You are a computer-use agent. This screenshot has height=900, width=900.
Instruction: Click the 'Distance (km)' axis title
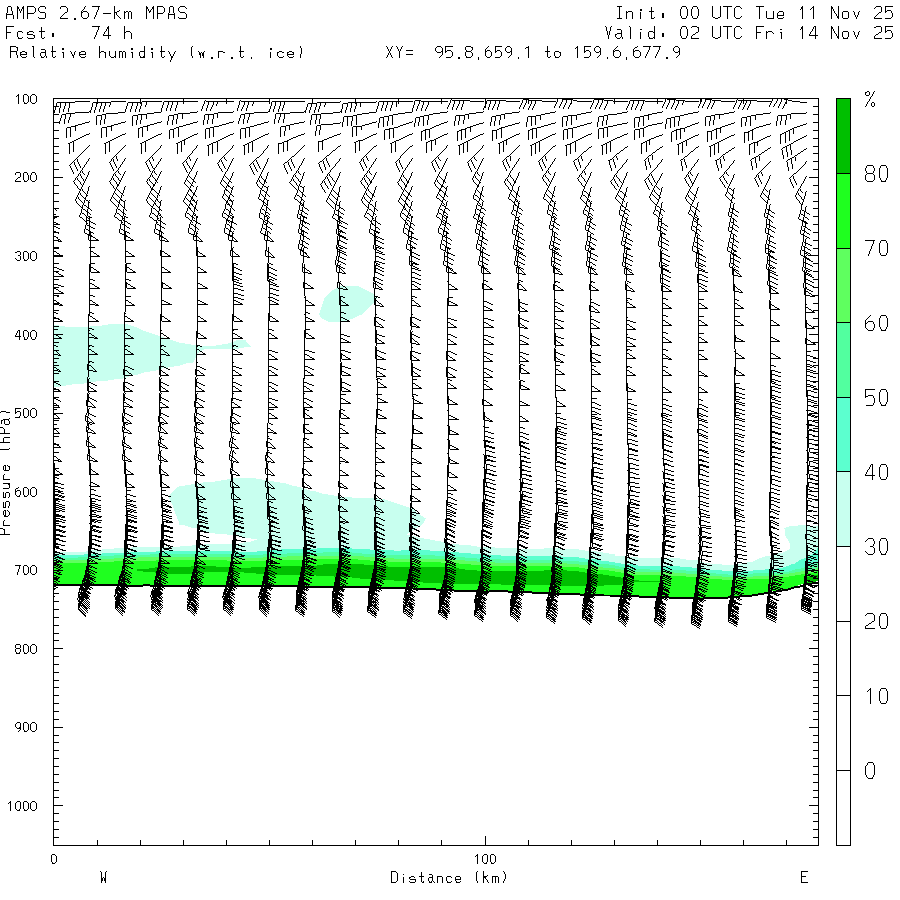click(449, 878)
